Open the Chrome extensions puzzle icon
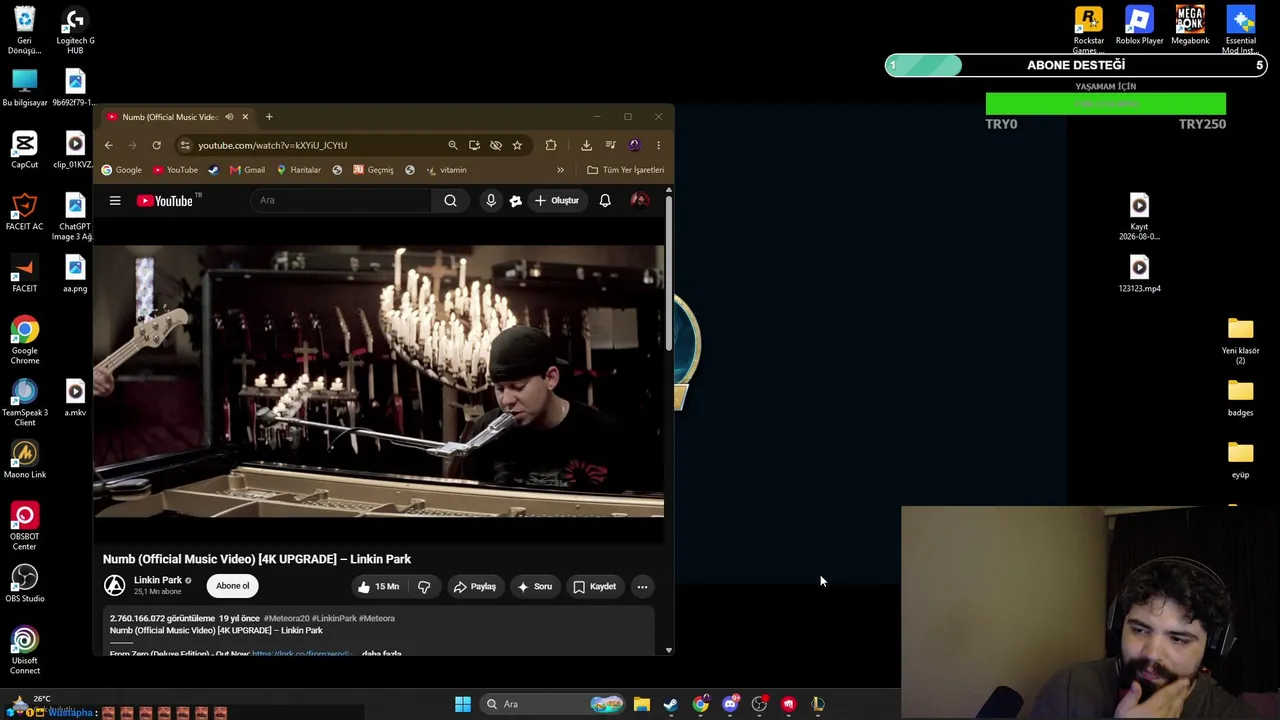Viewport: 1280px width, 720px height. (x=551, y=145)
